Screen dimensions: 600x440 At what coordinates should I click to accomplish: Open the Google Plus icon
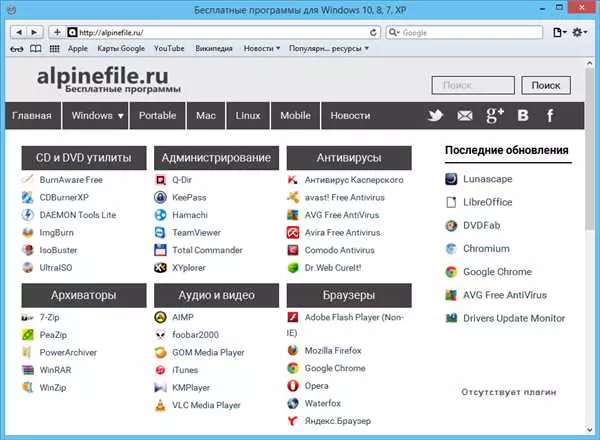(494, 115)
